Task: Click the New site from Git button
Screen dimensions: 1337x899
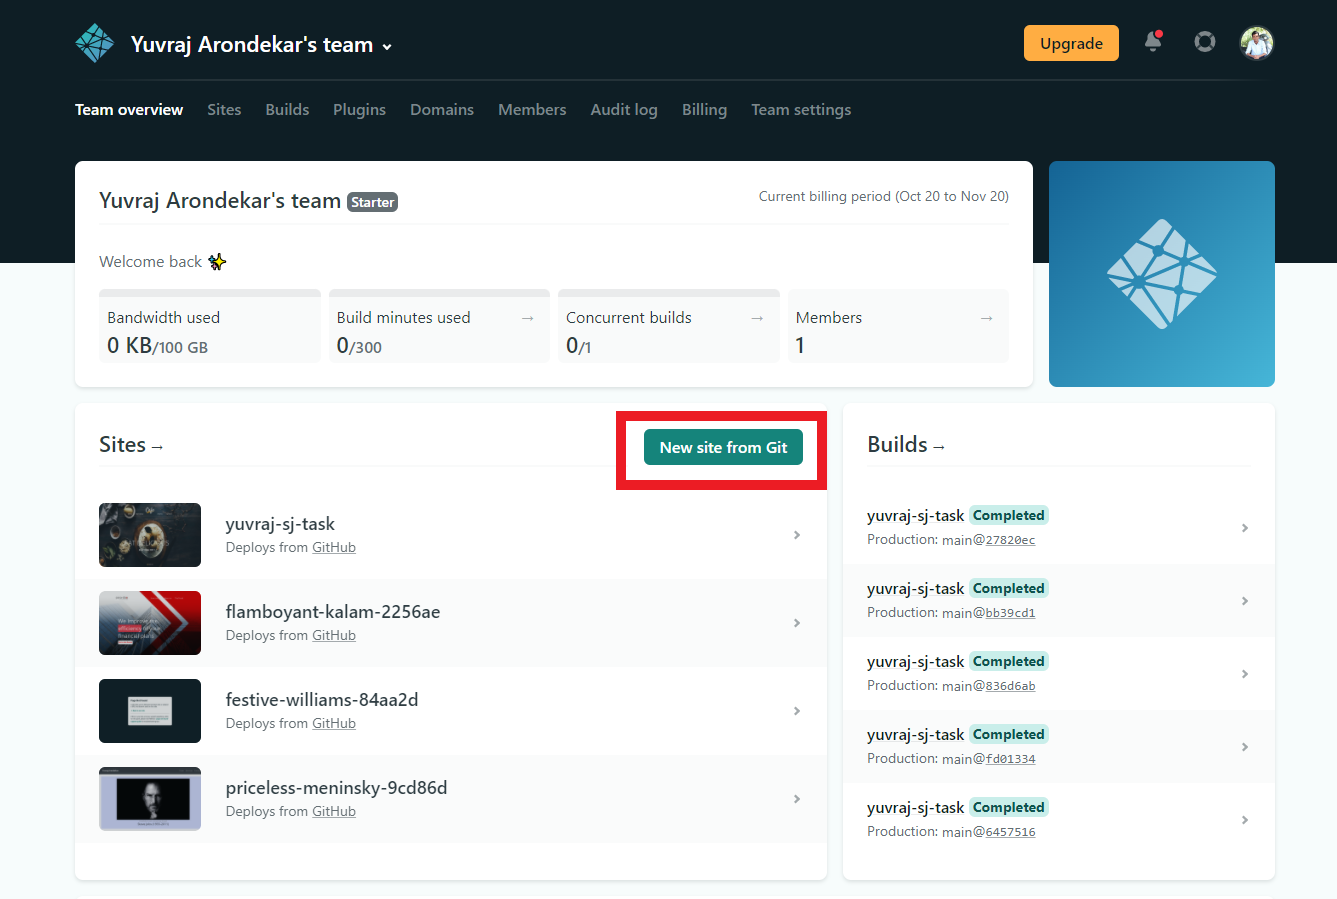Action: (x=722, y=447)
